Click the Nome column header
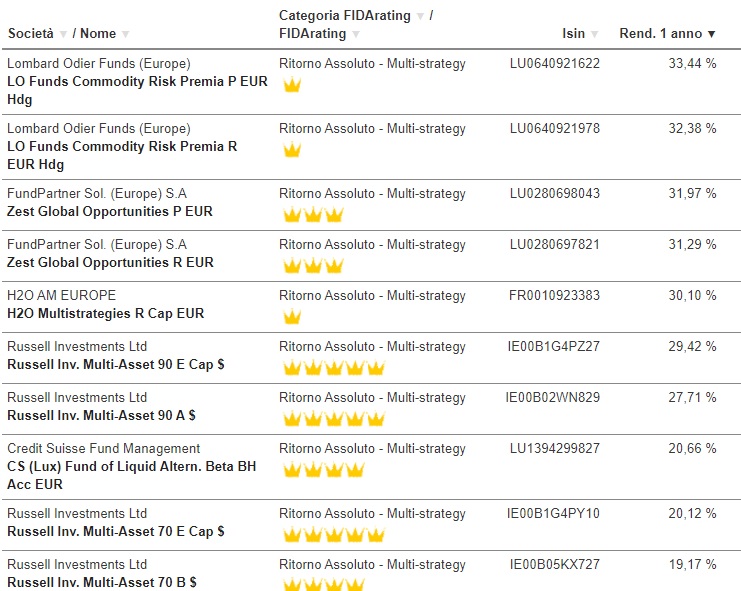 [98, 34]
